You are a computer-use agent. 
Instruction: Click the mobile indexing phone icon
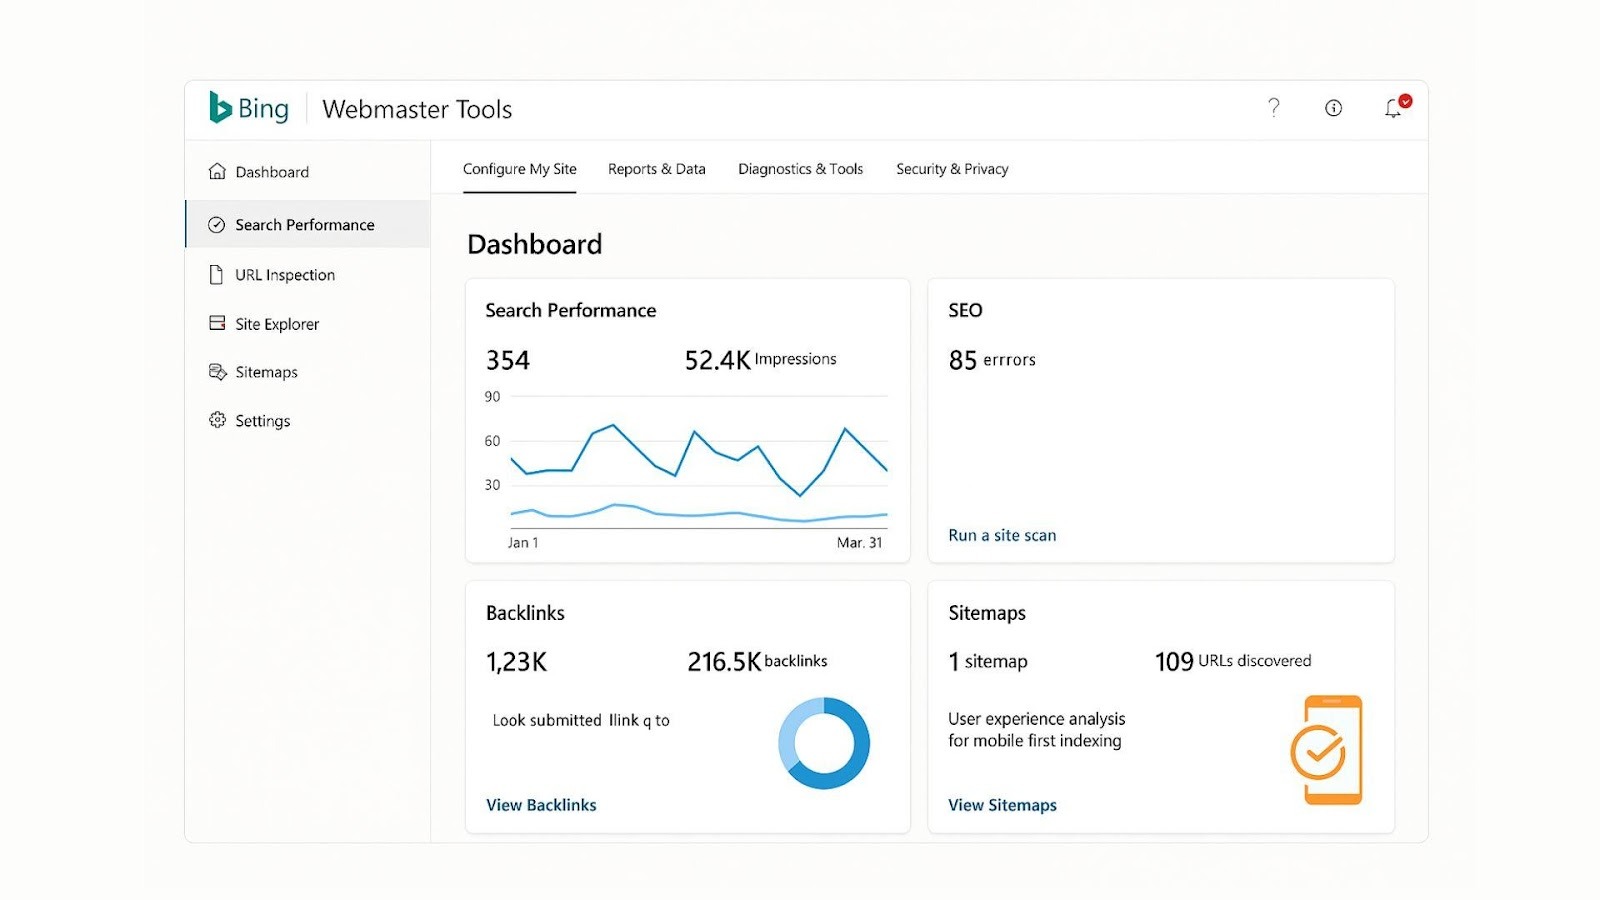[x=1330, y=748]
